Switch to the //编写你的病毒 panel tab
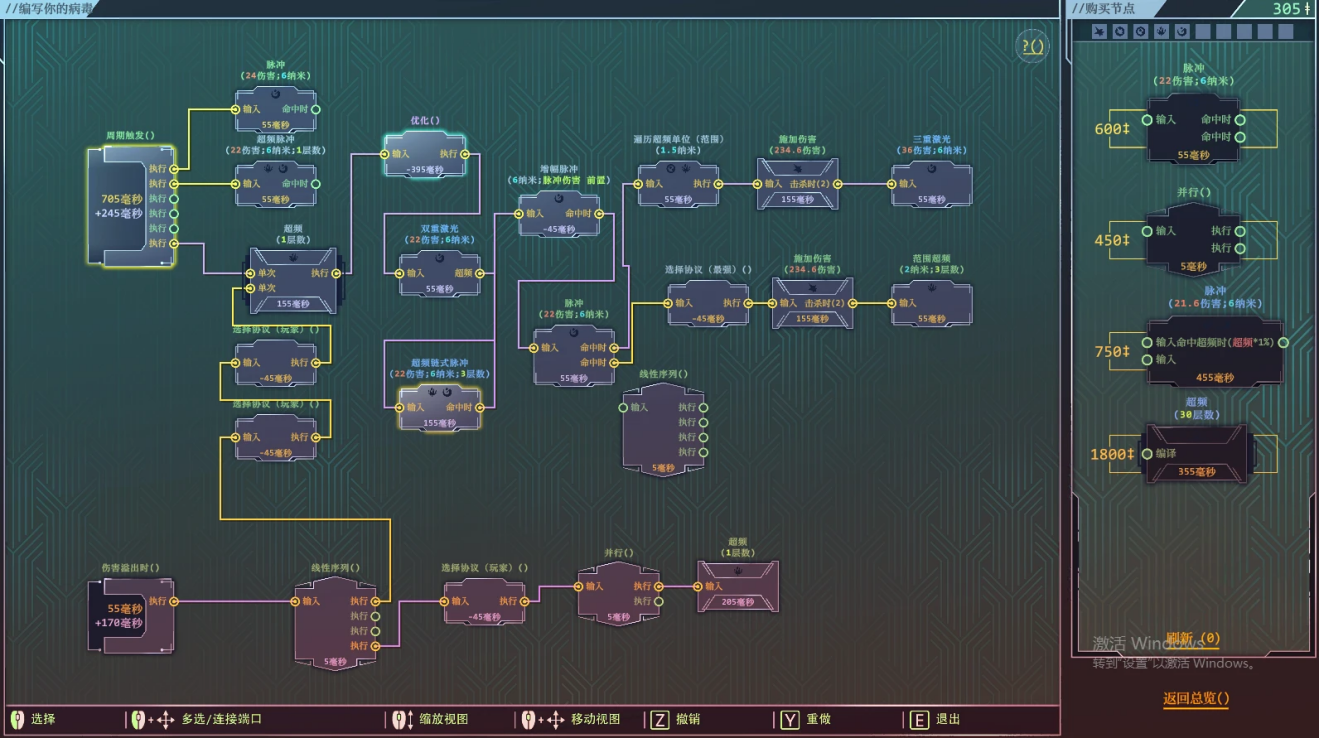Image resolution: width=1319 pixels, height=738 pixels. (x=50, y=9)
